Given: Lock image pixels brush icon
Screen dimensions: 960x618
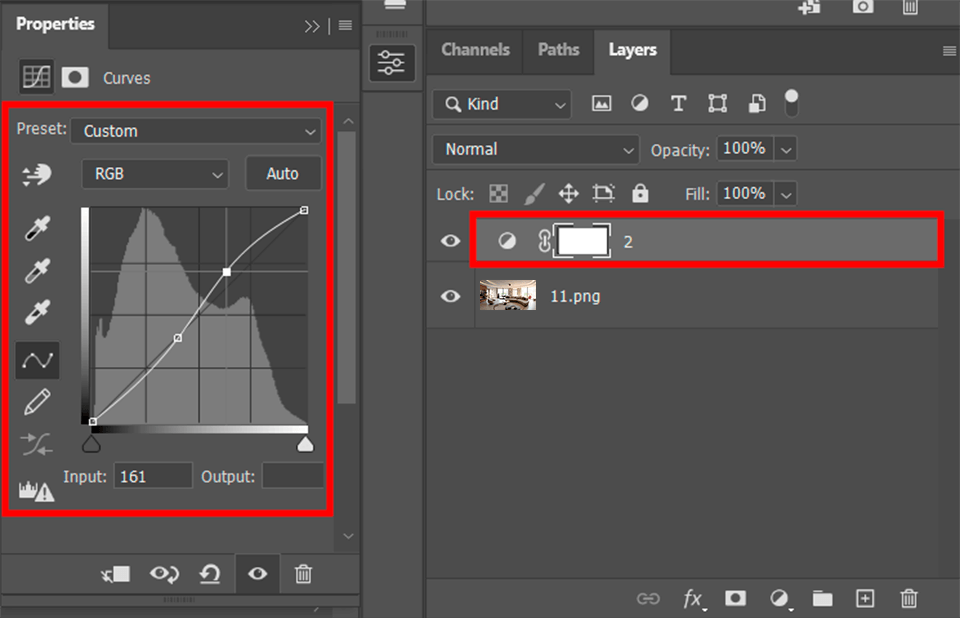Looking at the screenshot, I should tap(534, 194).
